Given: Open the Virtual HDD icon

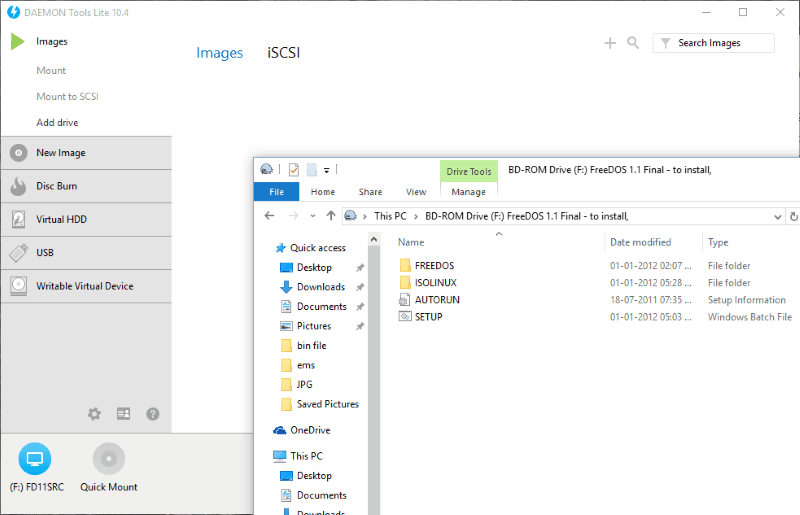Looking at the screenshot, I should pos(18,219).
